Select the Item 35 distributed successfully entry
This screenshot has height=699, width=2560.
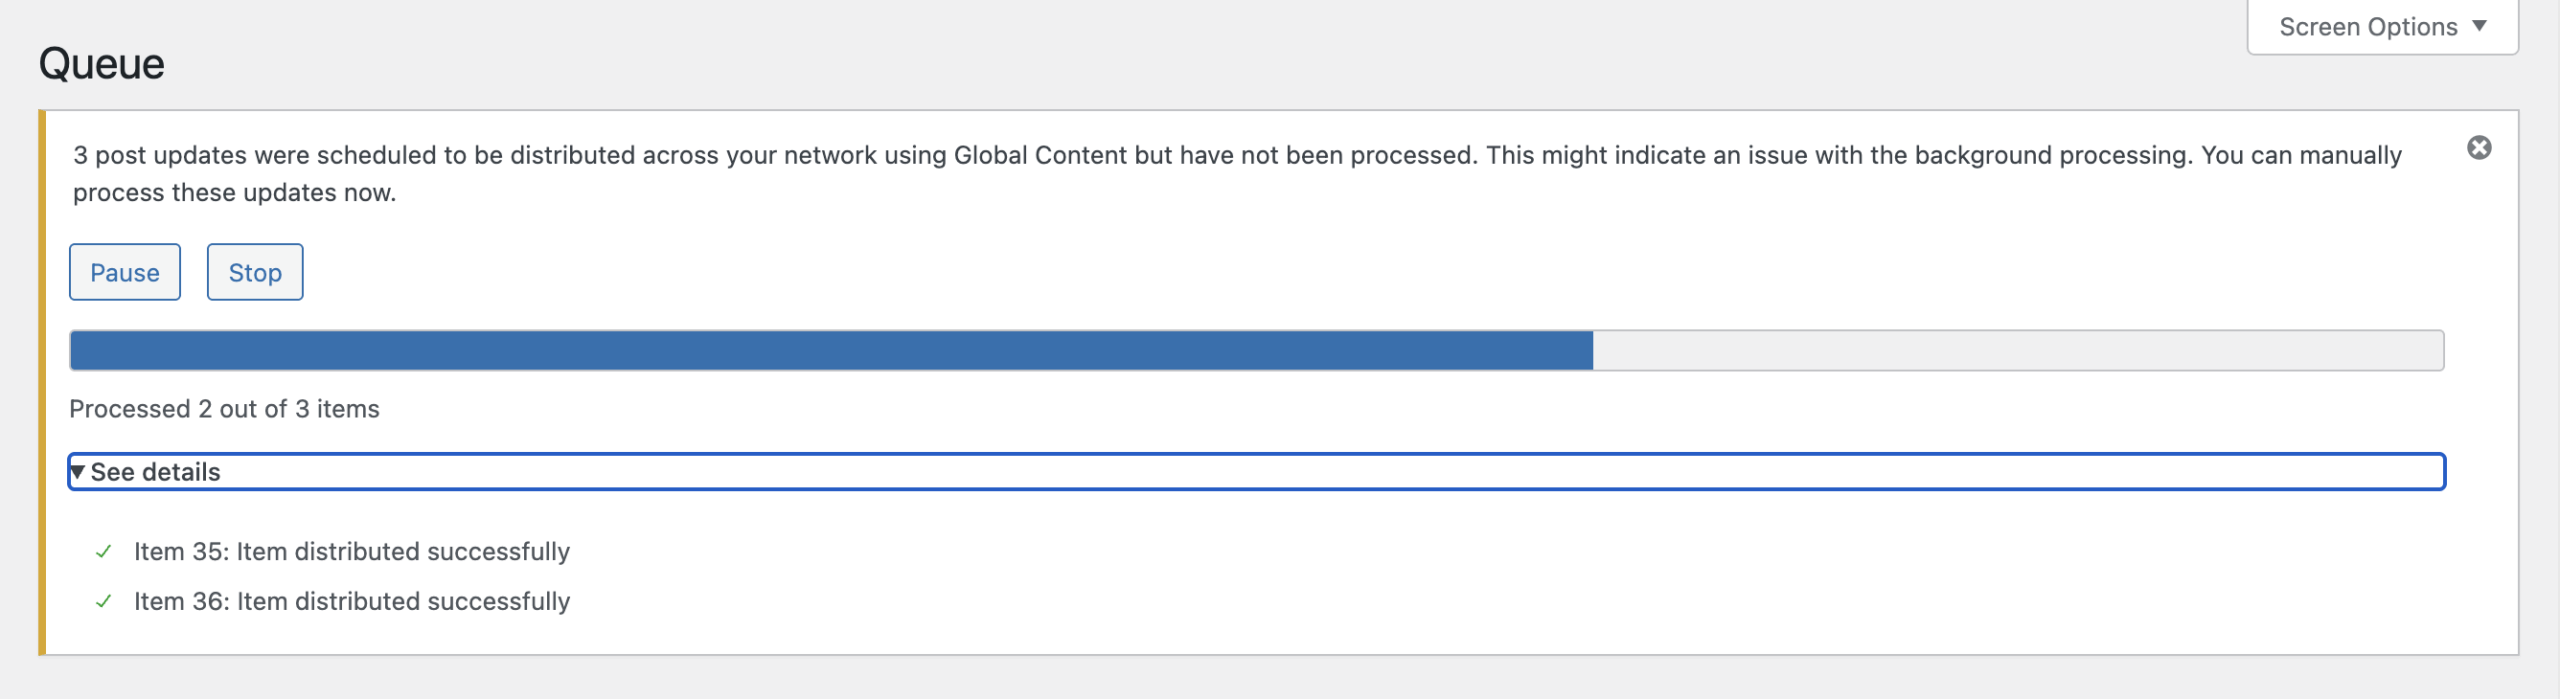point(351,552)
